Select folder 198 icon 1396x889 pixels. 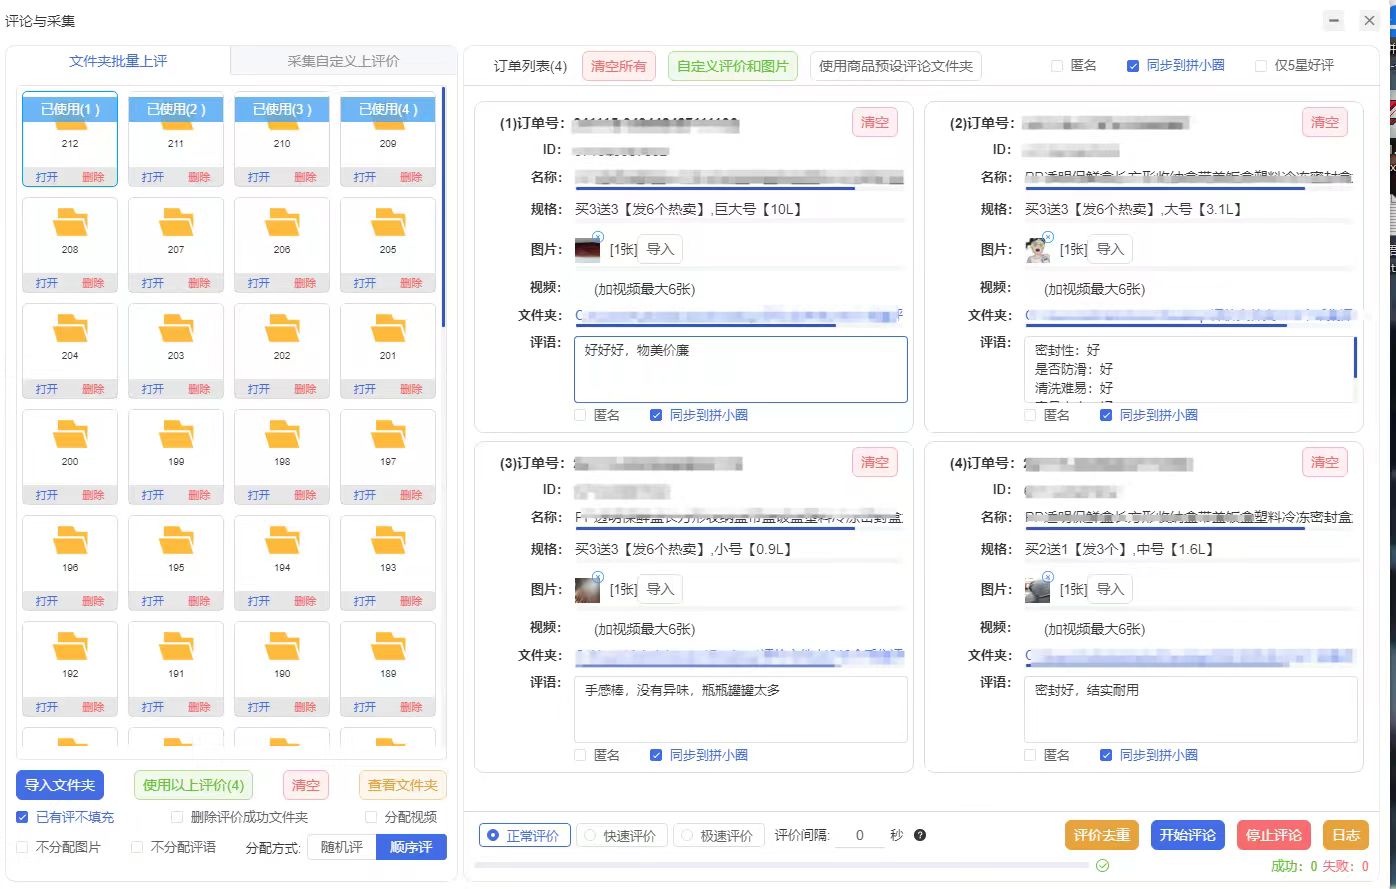pyautogui.click(x=282, y=434)
